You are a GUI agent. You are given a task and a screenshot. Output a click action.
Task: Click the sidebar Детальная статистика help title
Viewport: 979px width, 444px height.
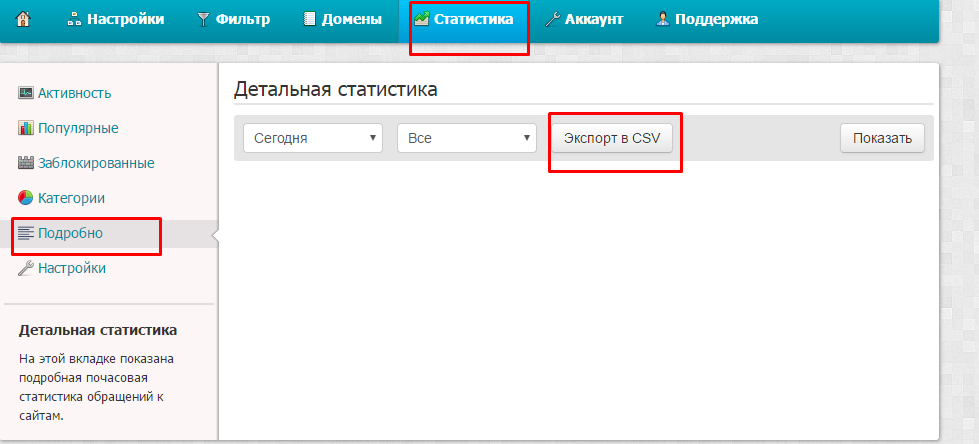click(98, 330)
